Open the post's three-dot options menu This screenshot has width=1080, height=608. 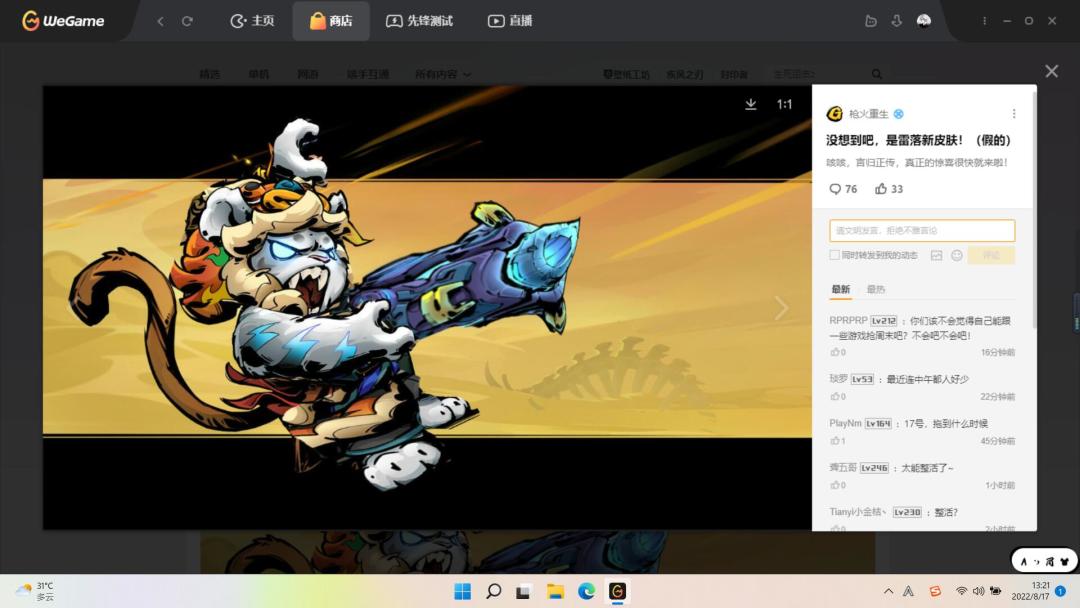tap(1014, 114)
